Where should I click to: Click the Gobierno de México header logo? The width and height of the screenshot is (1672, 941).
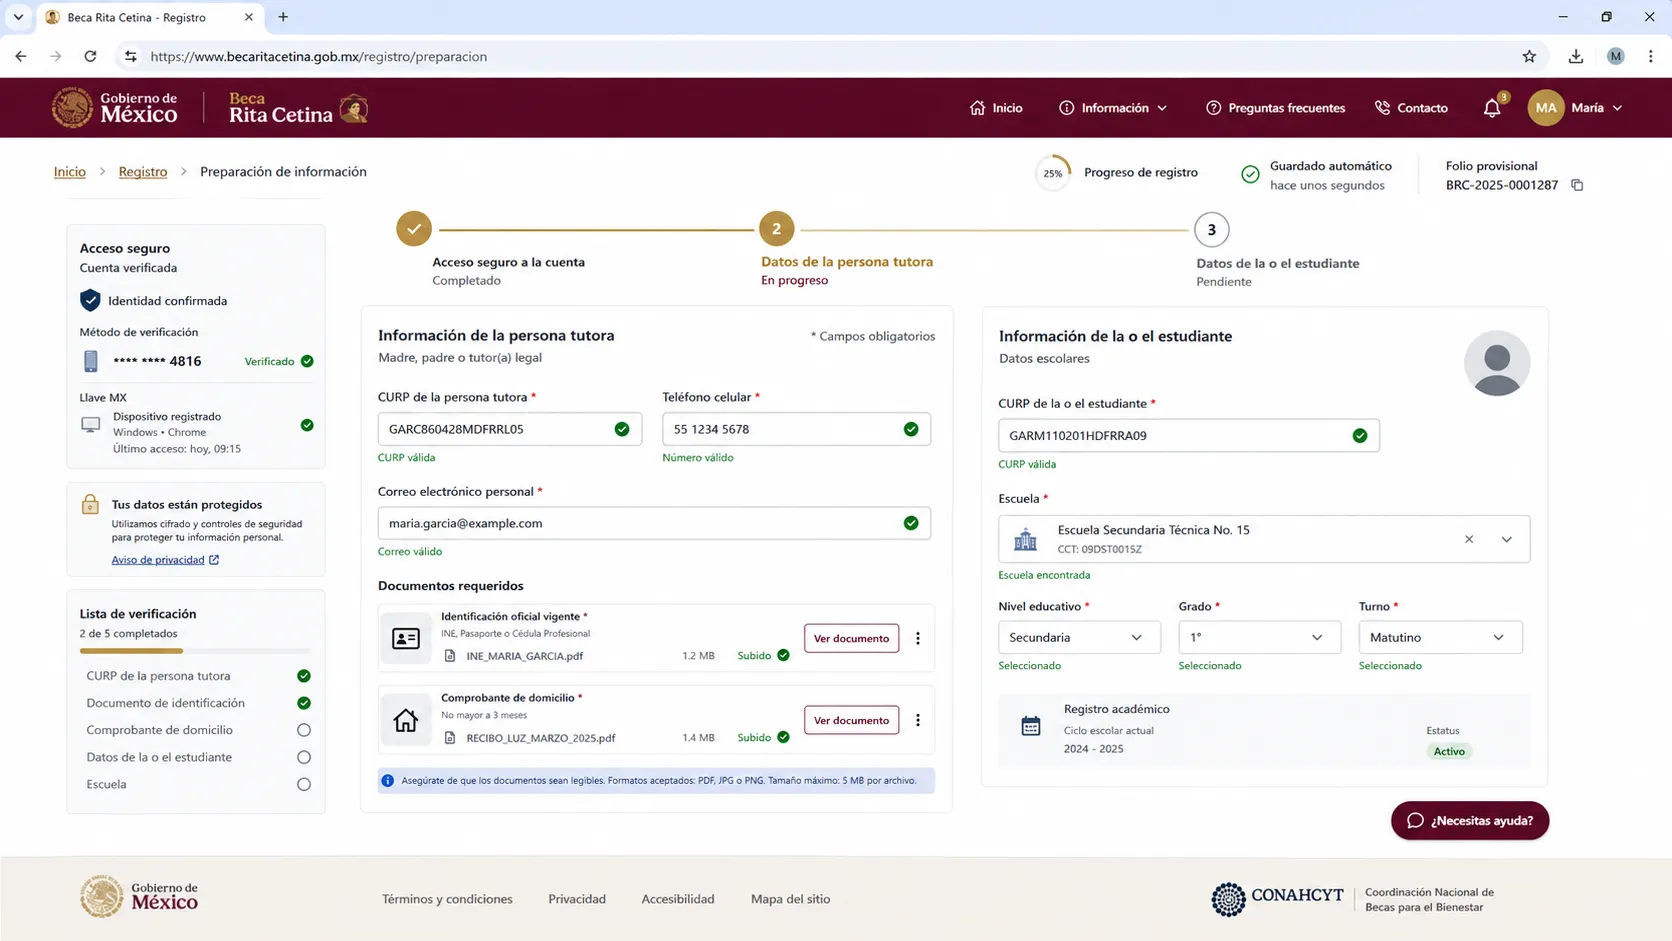click(x=115, y=108)
